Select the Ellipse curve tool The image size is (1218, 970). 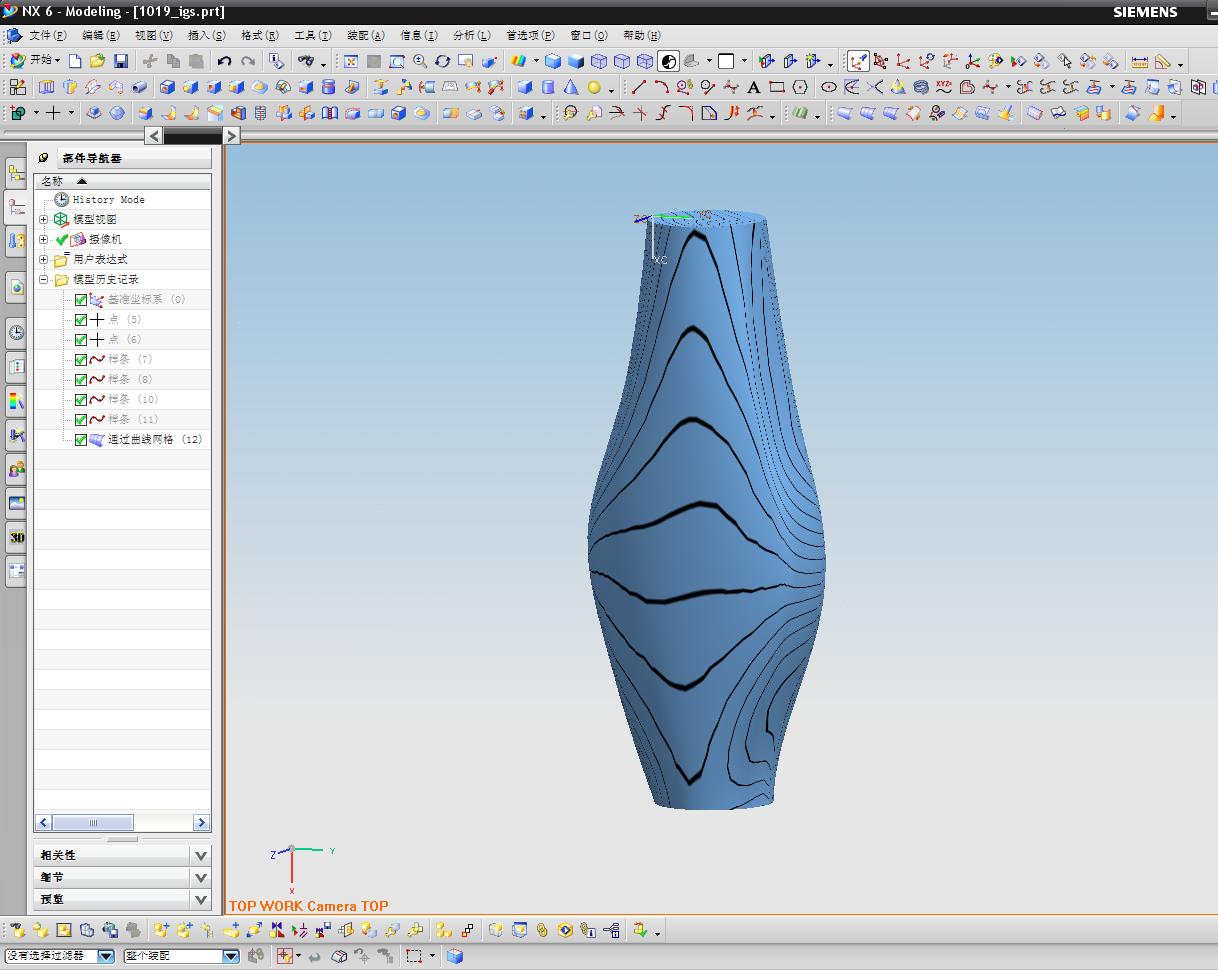(x=828, y=87)
